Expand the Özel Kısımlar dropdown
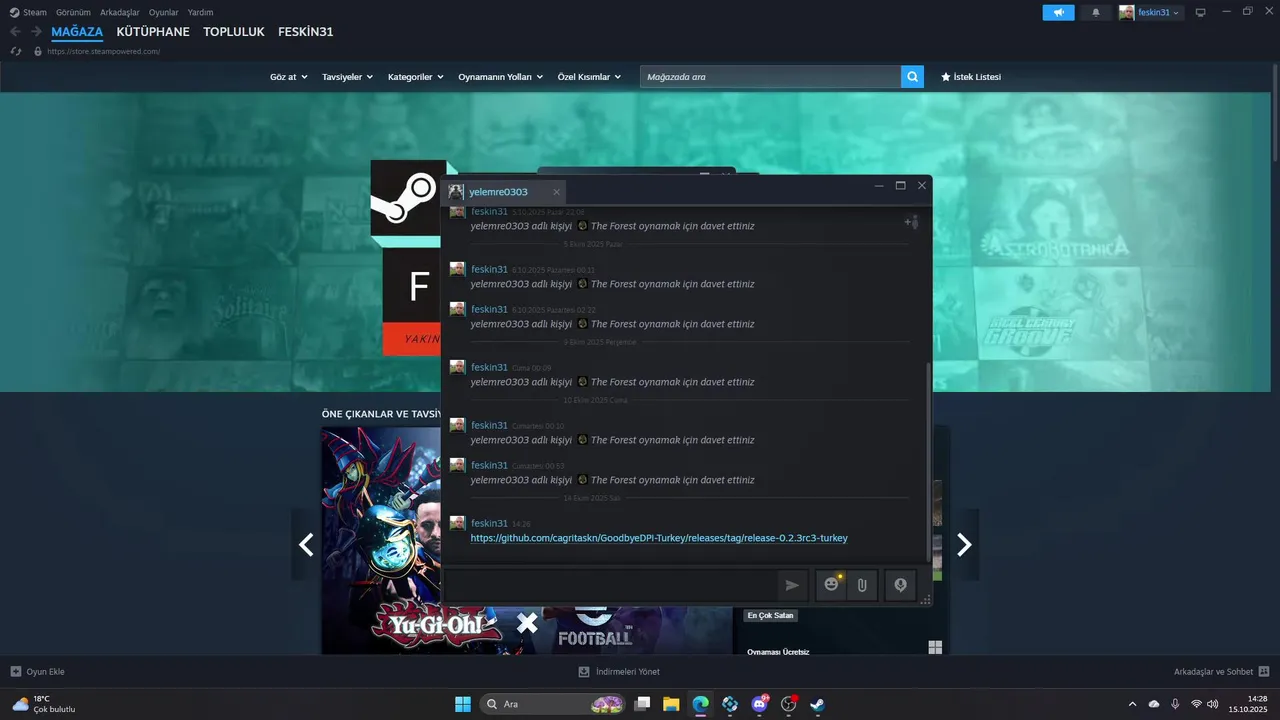This screenshot has height=720, width=1280. 589,77
